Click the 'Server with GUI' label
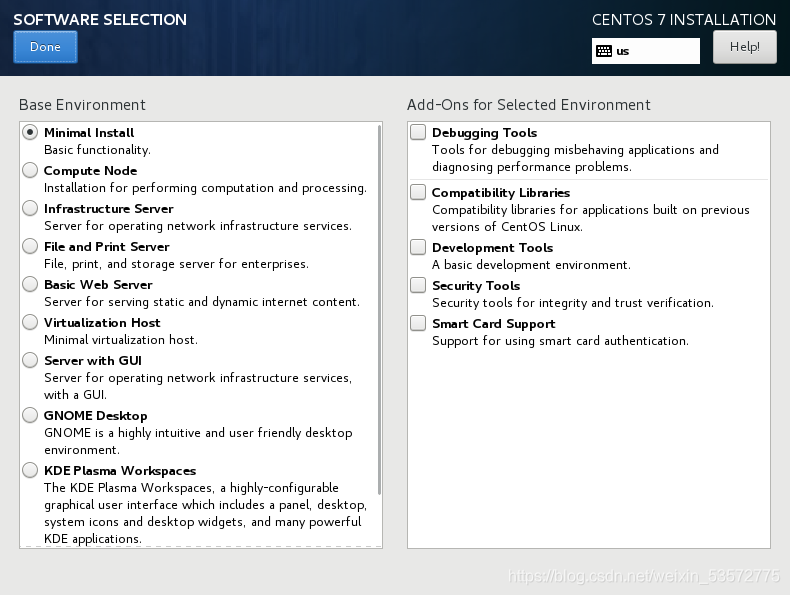790x595 pixels. (x=93, y=361)
